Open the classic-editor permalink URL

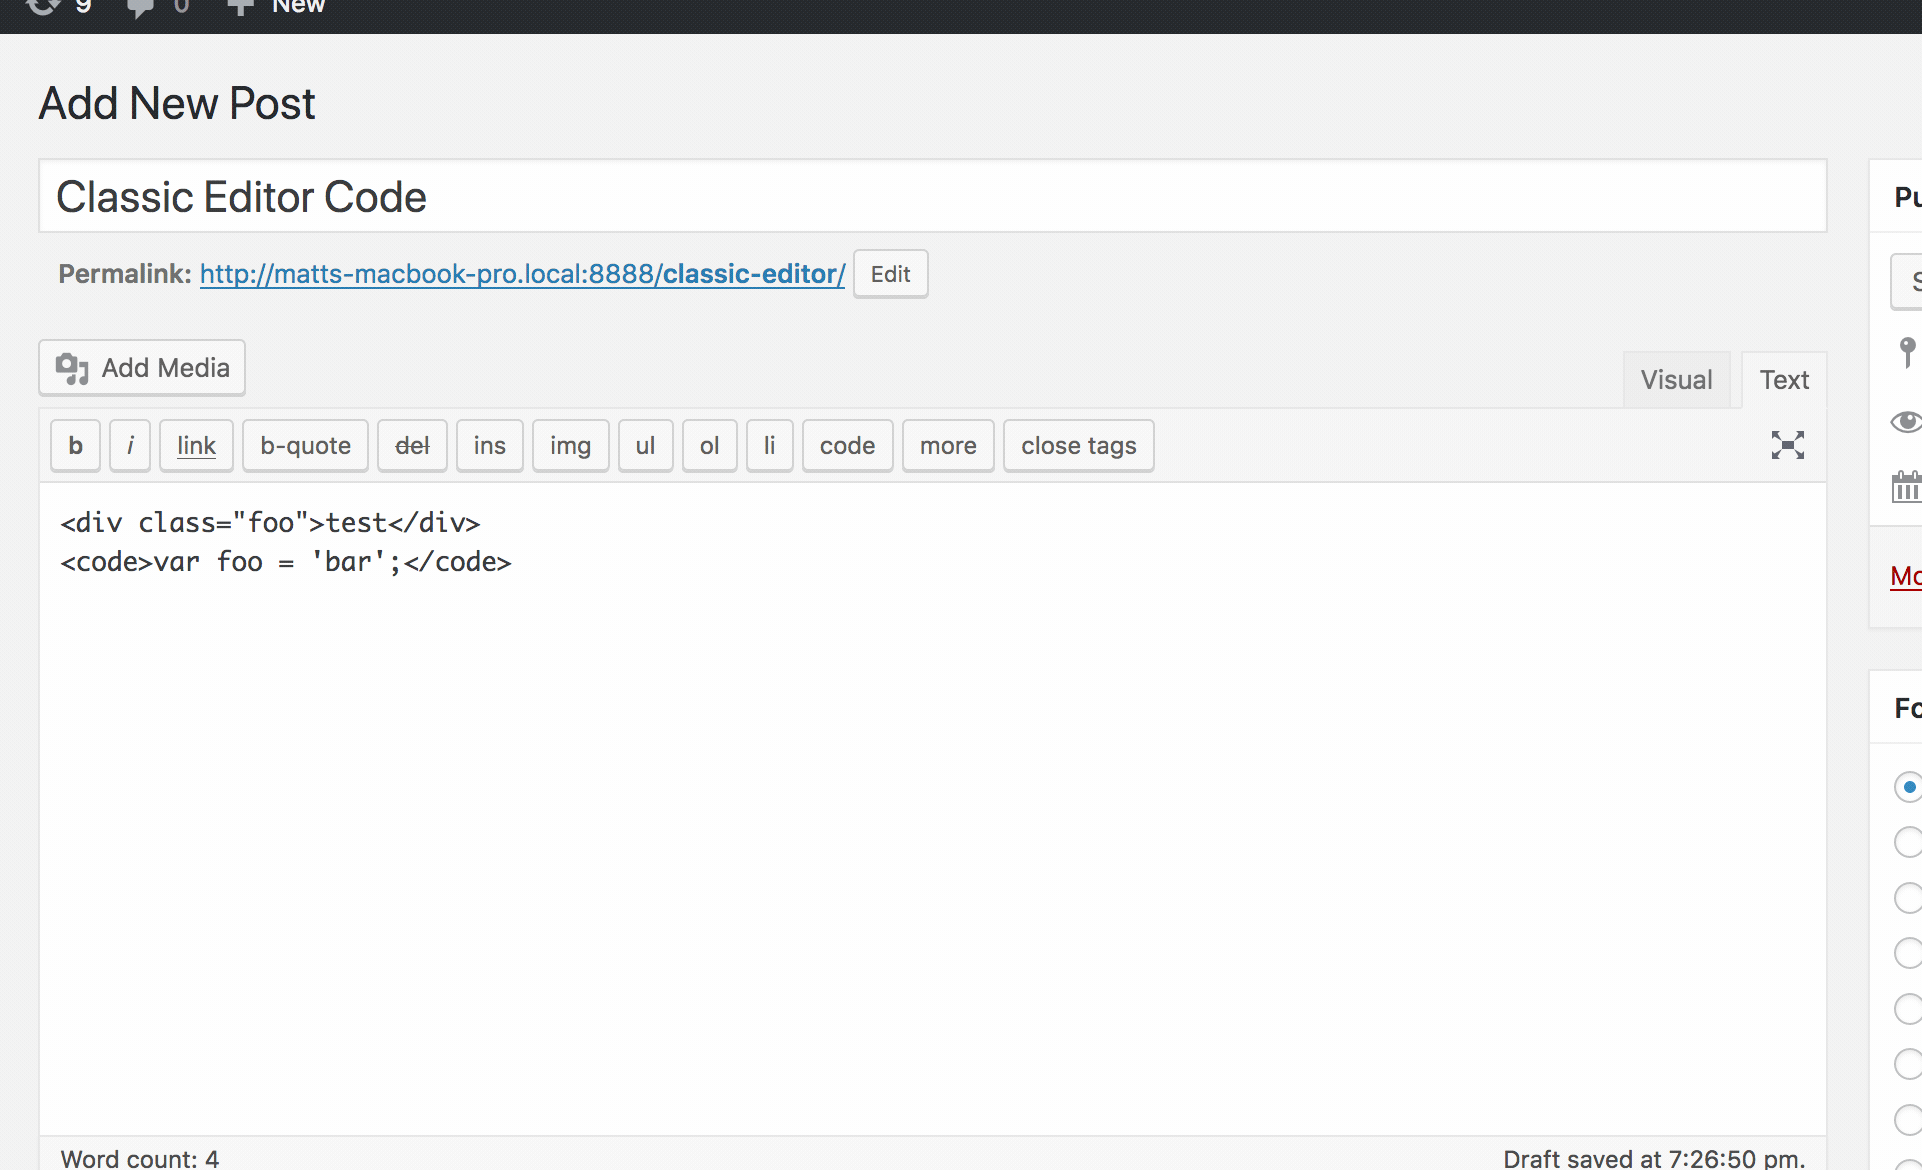click(521, 273)
